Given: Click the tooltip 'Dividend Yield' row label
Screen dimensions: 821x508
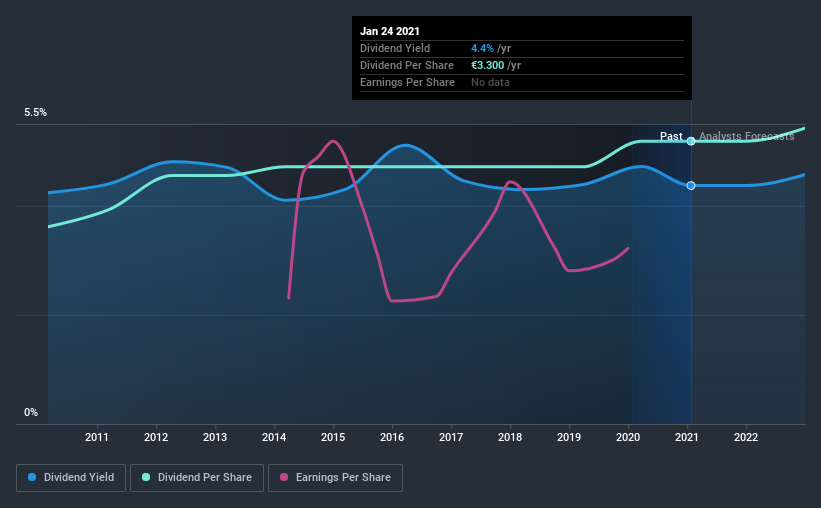Looking at the screenshot, I should [395, 48].
